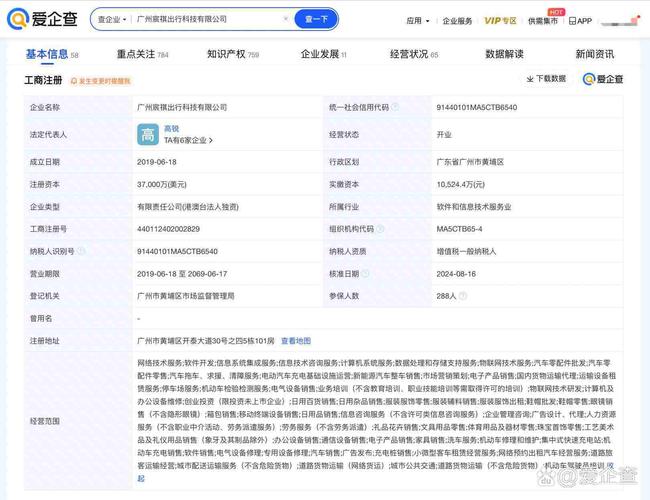Screen dimensions: 650x500
Task: Select taxpayer type 增值税一般纳税人
Action: pyautogui.click(x=466, y=251)
